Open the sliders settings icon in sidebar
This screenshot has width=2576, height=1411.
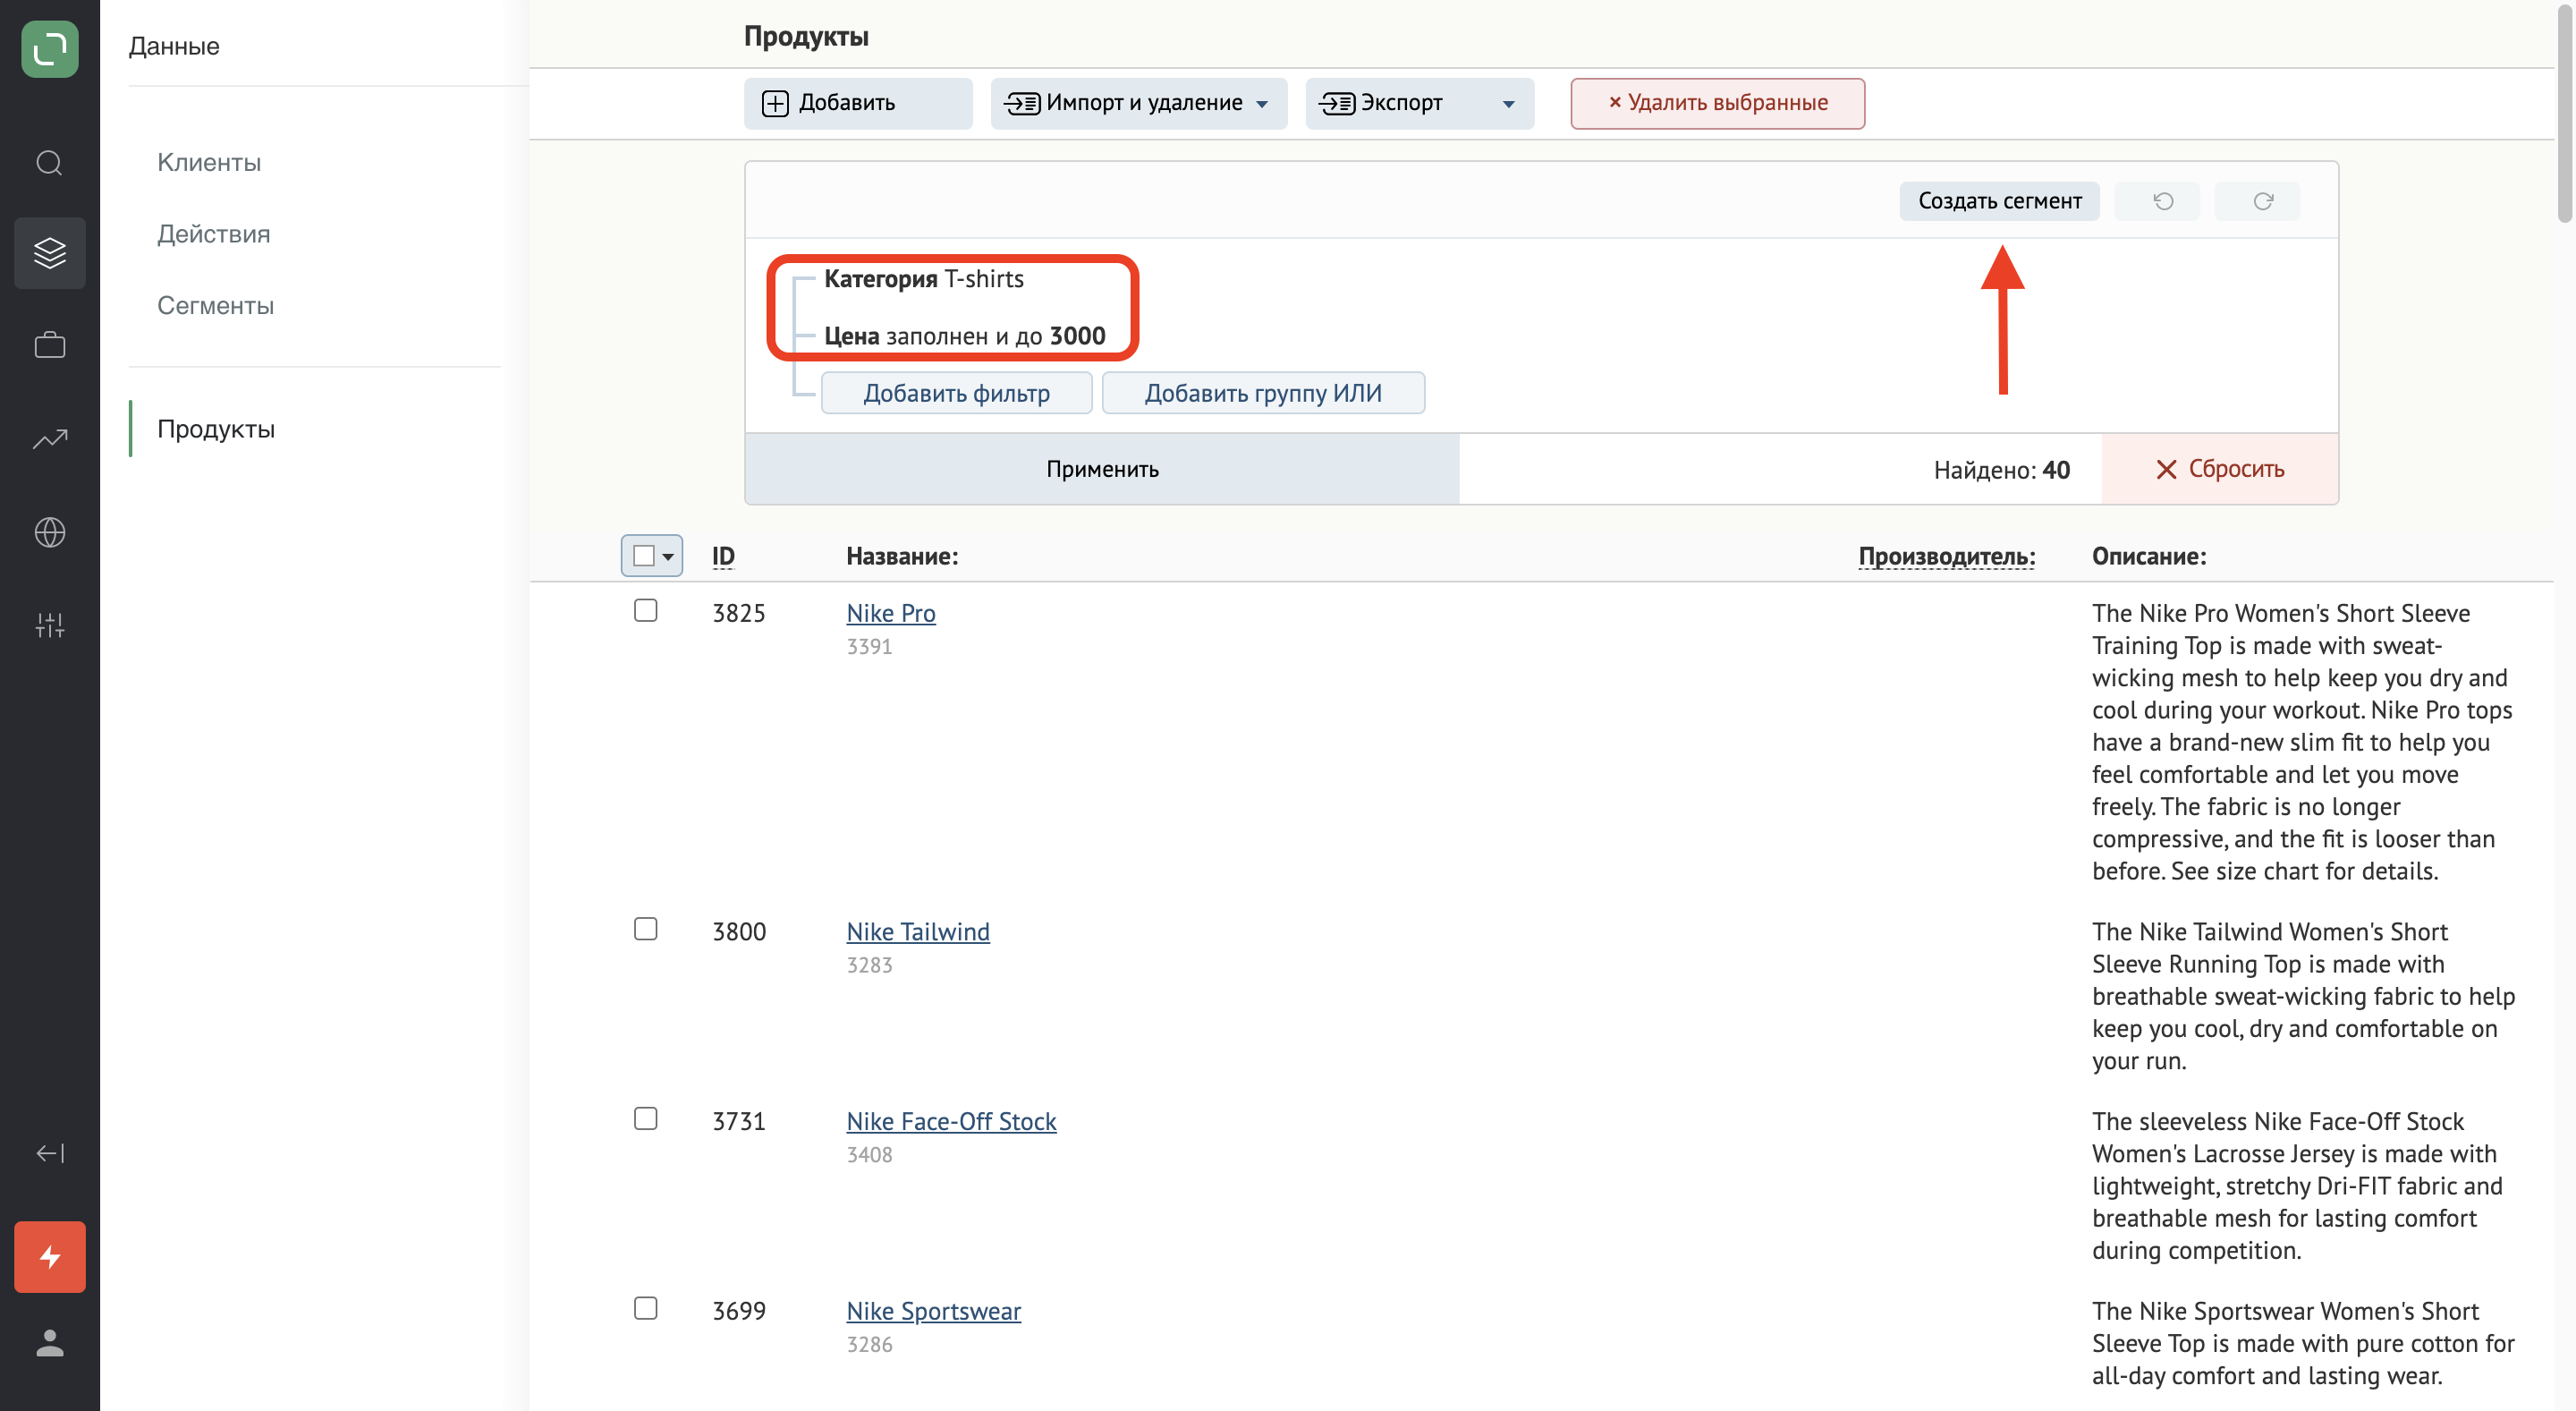point(50,625)
